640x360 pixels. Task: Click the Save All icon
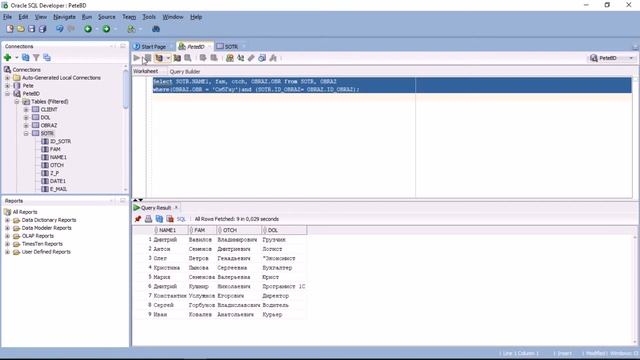coord(42,29)
